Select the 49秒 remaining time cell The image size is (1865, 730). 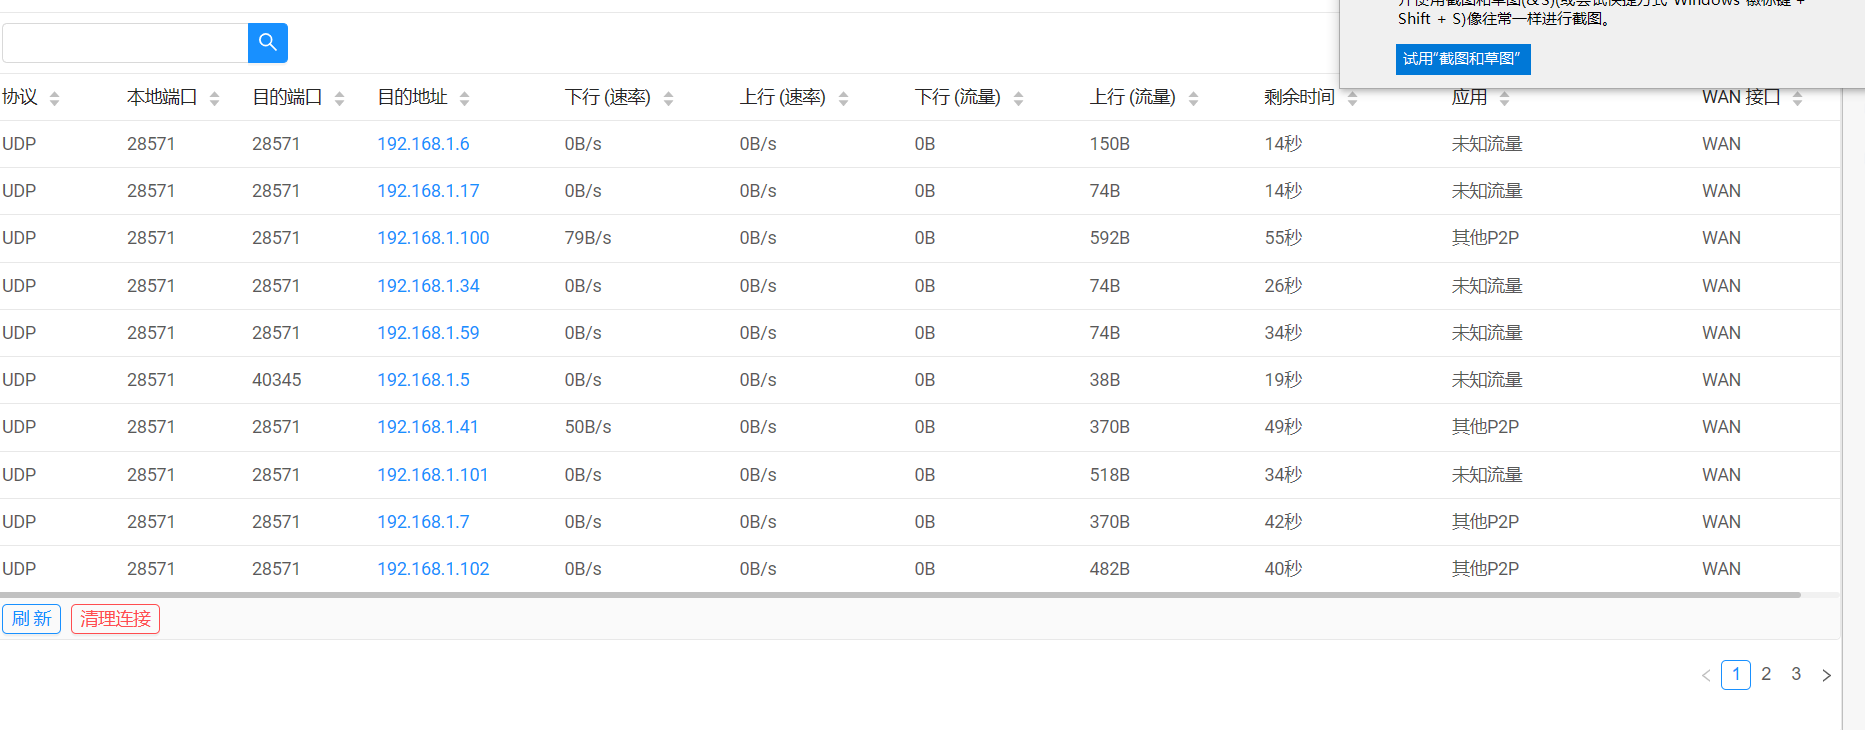(x=1283, y=427)
